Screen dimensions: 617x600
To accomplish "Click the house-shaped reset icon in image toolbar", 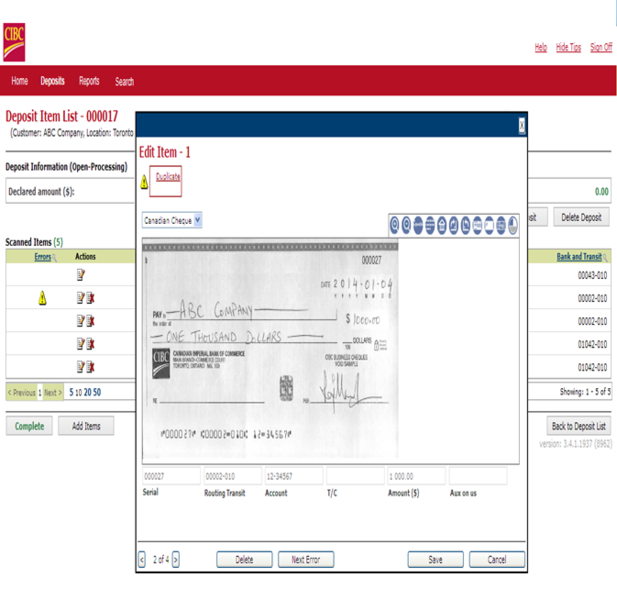I will 442,225.
